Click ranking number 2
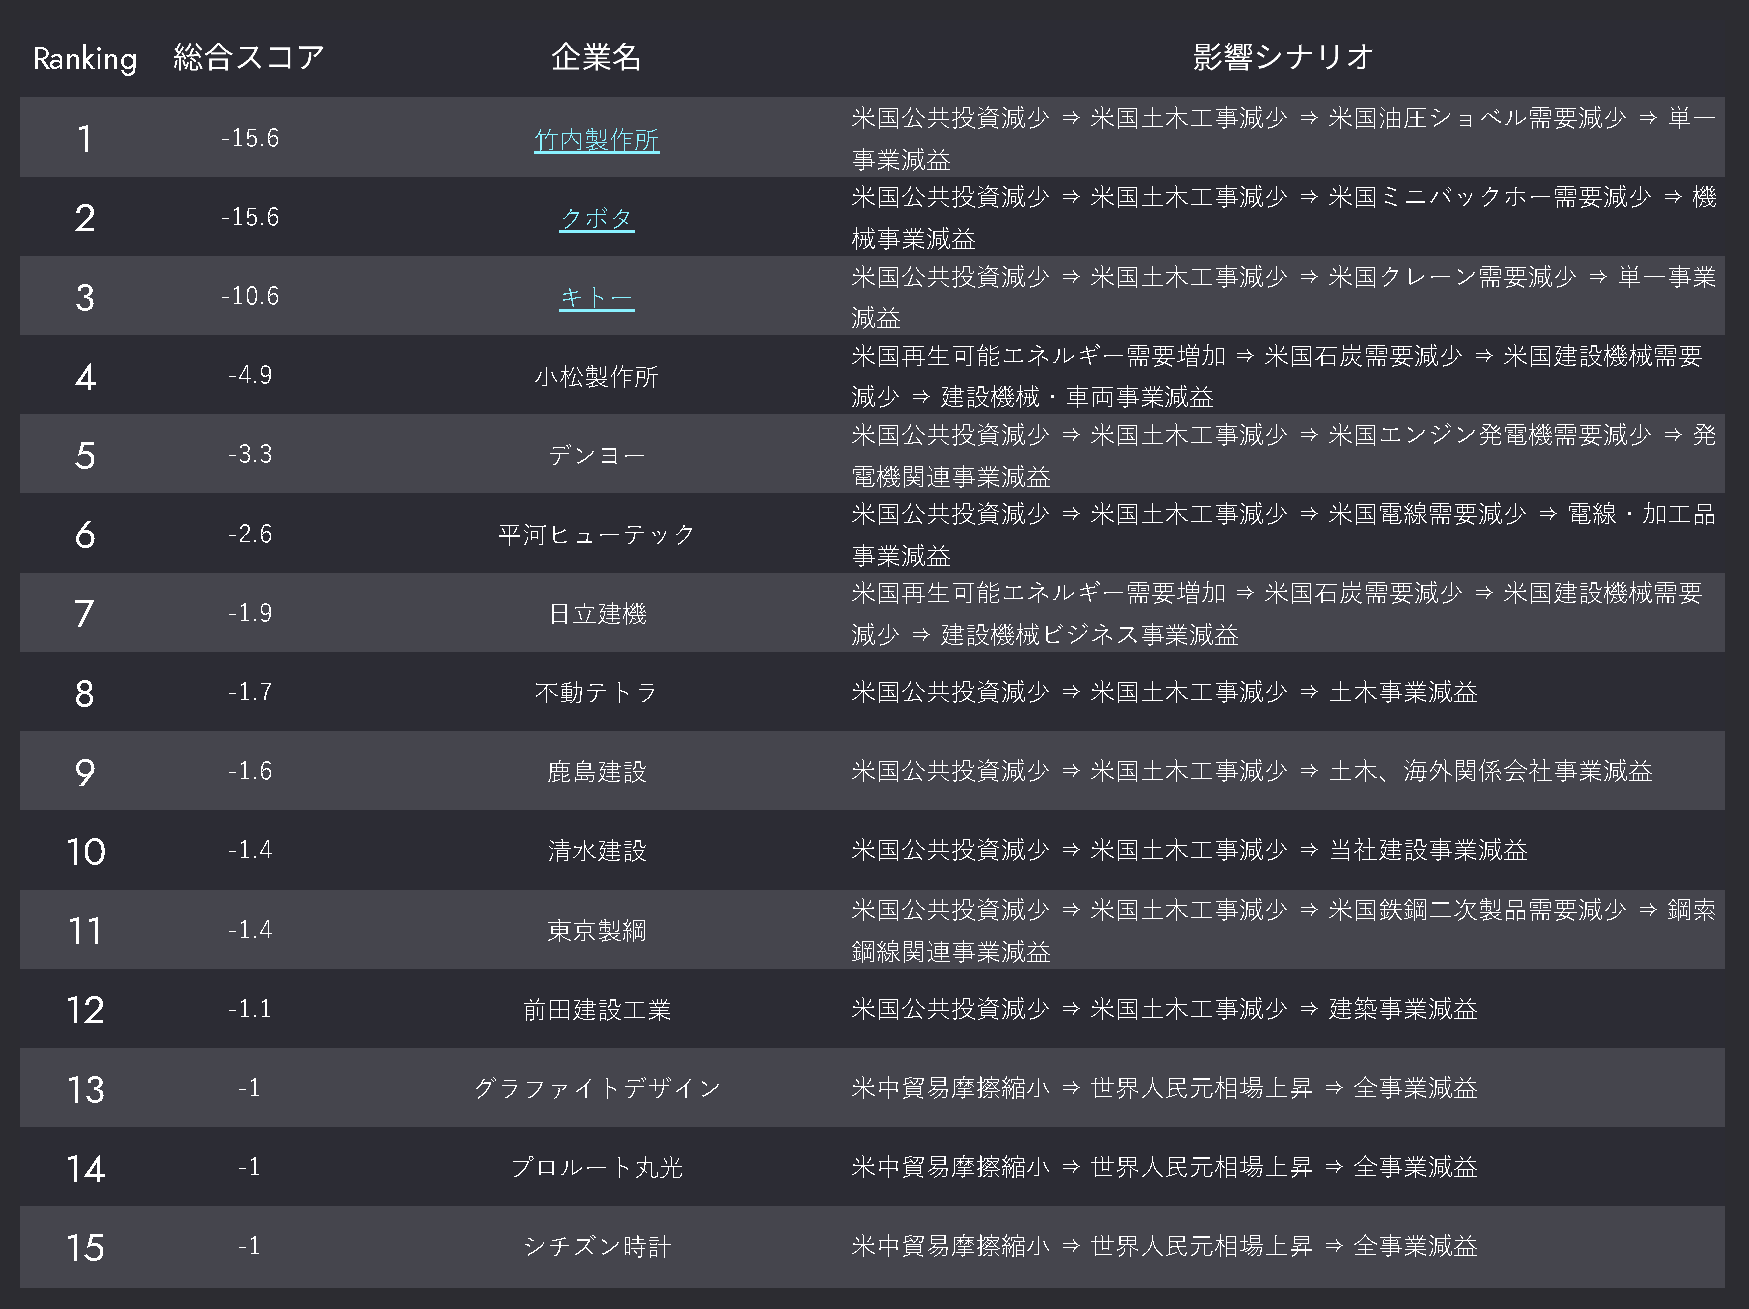 pyautogui.click(x=85, y=218)
